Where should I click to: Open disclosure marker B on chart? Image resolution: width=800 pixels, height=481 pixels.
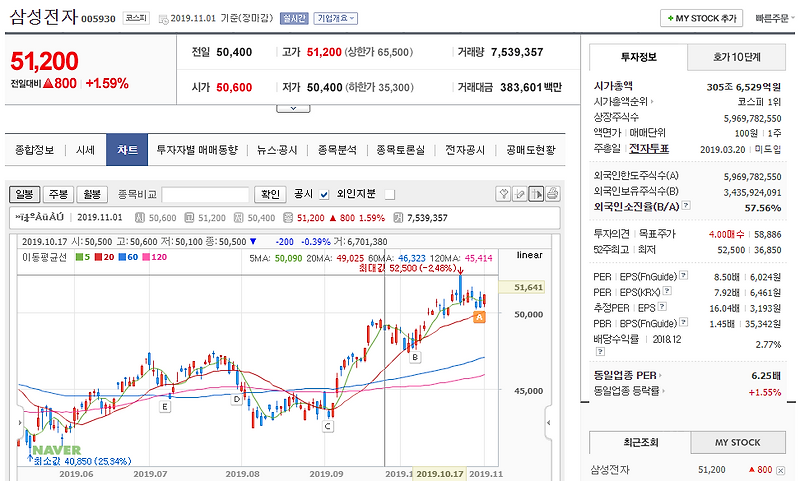pyautogui.click(x=415, y=357)
